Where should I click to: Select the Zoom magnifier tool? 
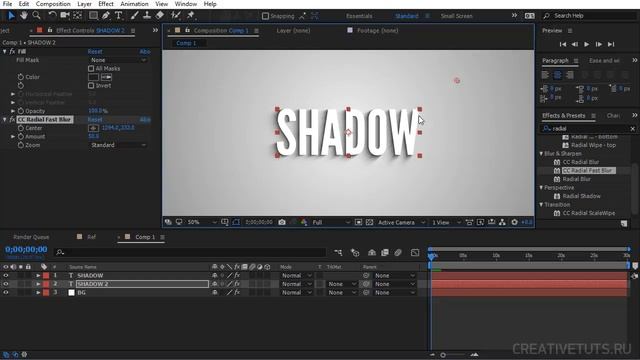point(36,16)
